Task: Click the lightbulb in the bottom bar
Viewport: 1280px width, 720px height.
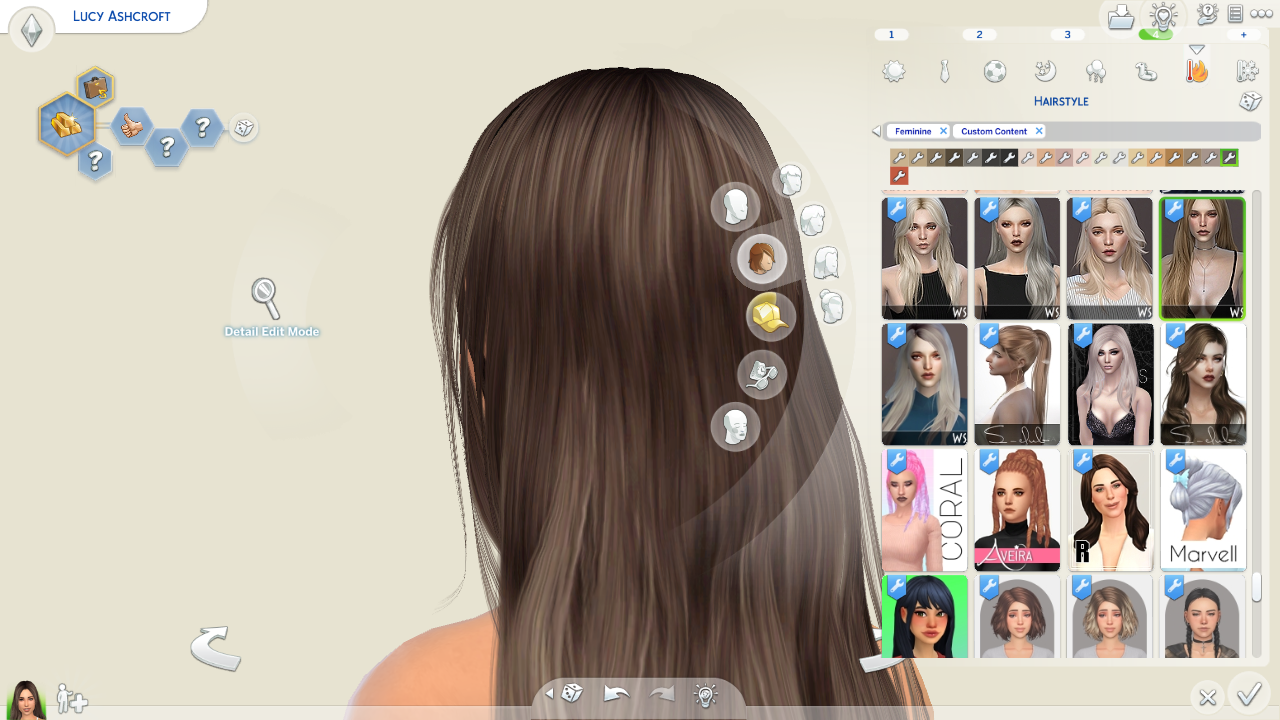Action: tap(706, 694)
